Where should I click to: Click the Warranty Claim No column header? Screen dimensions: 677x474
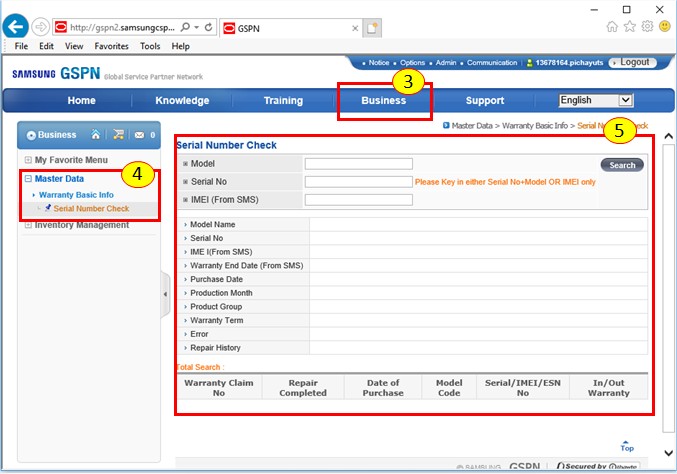click(219, 388)
